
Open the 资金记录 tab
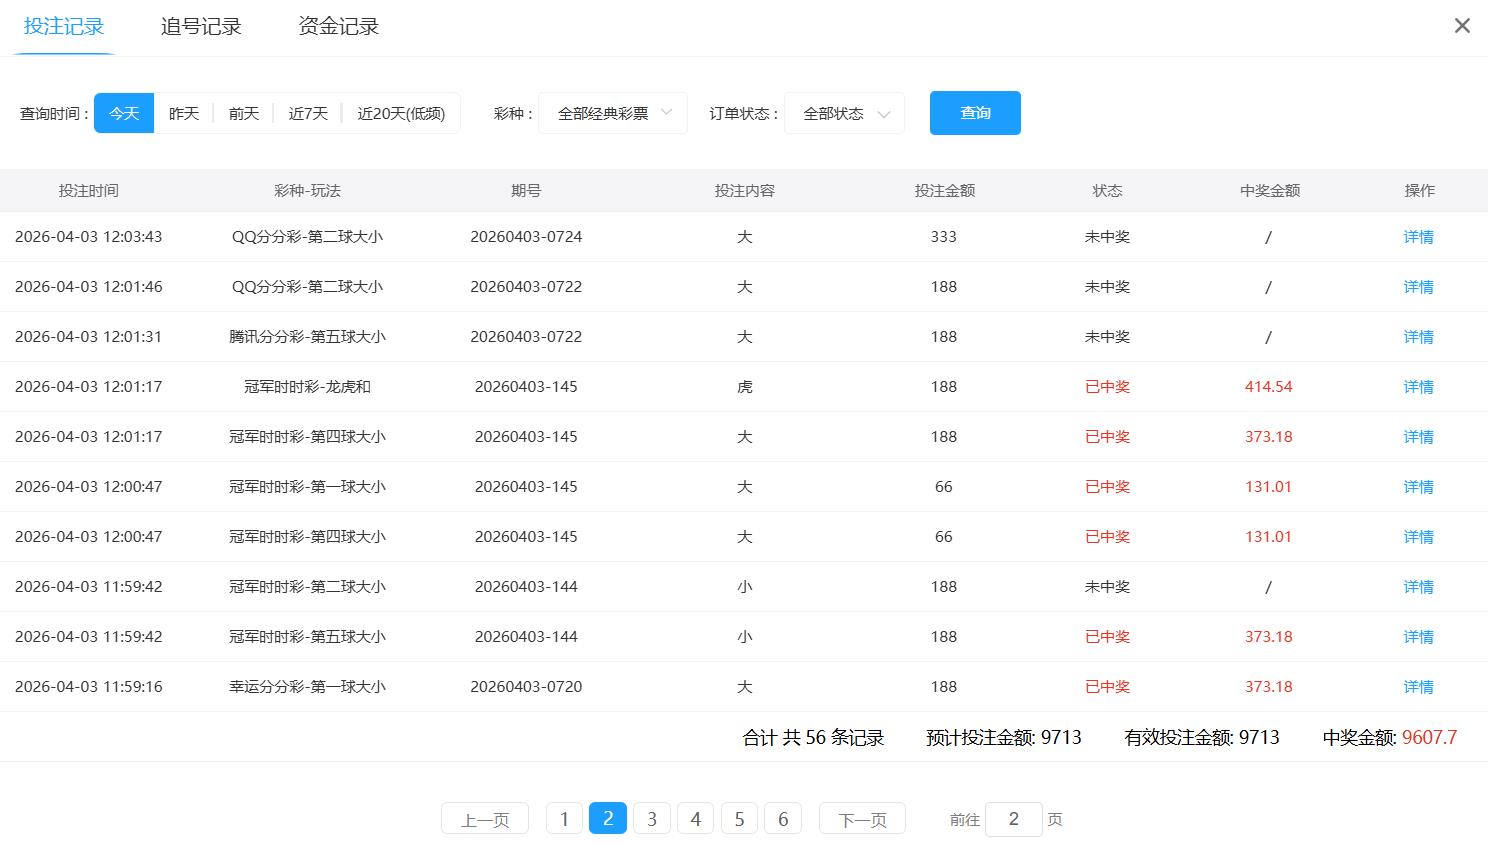pos(337,26)
